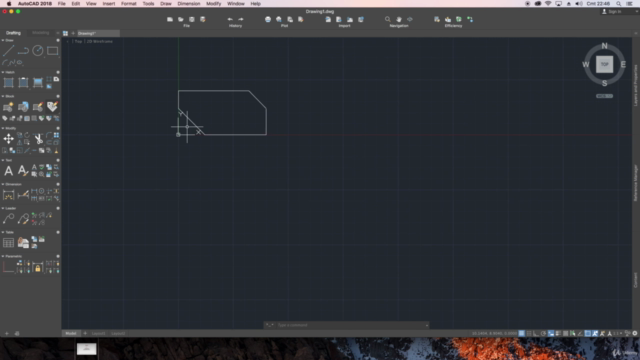Collapse the Hatch panel section
The image size is (640, 360).
click(x=3, y=72)
